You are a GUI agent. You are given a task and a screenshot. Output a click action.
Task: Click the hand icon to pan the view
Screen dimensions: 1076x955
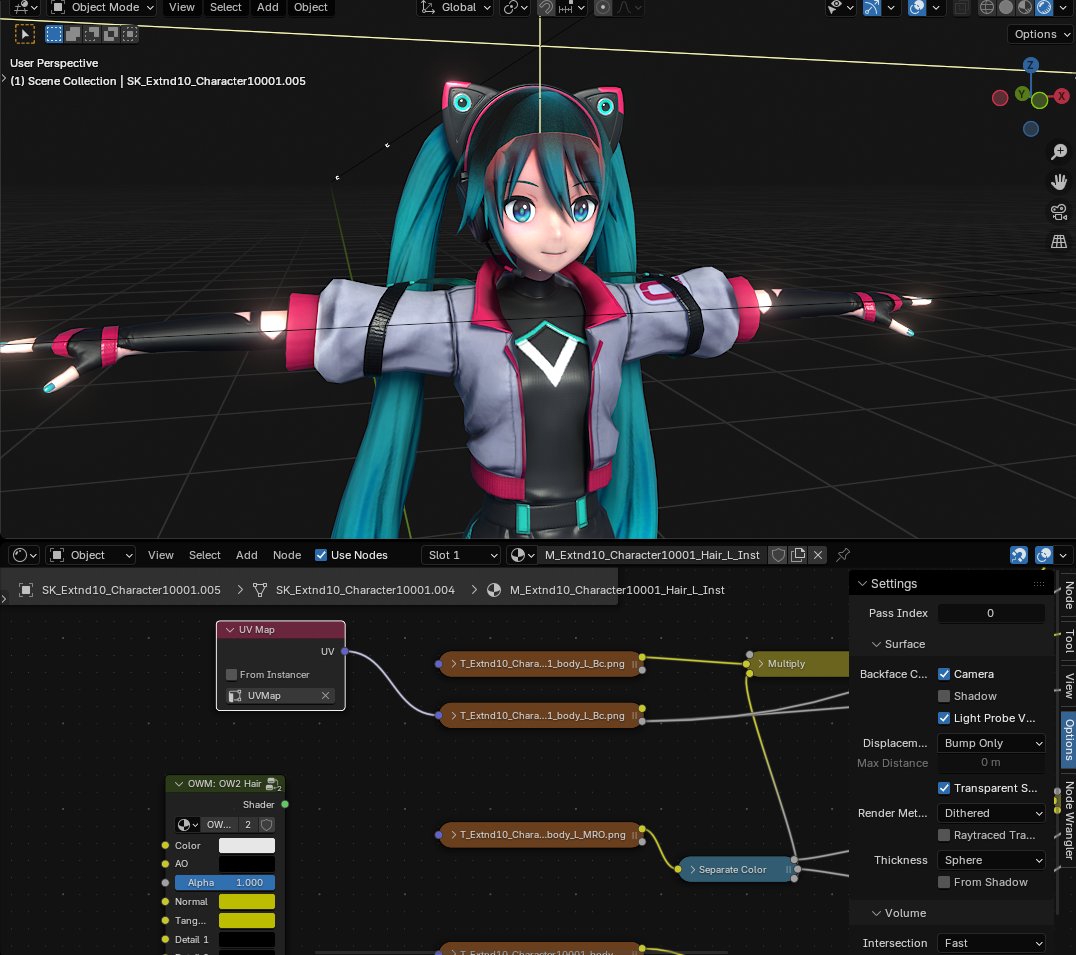[1059, 181]
